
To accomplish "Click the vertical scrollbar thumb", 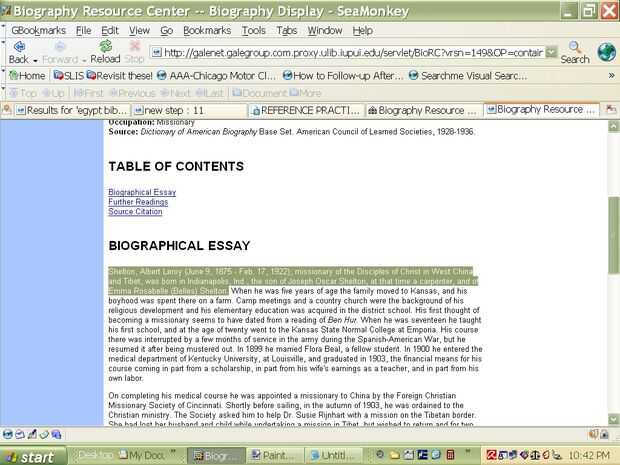I will coord(614,235).
